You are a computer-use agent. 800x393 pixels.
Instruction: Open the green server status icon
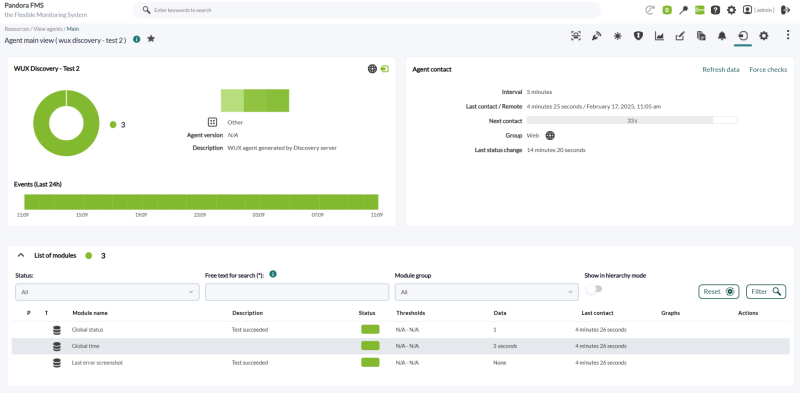(x=699, y=10)
